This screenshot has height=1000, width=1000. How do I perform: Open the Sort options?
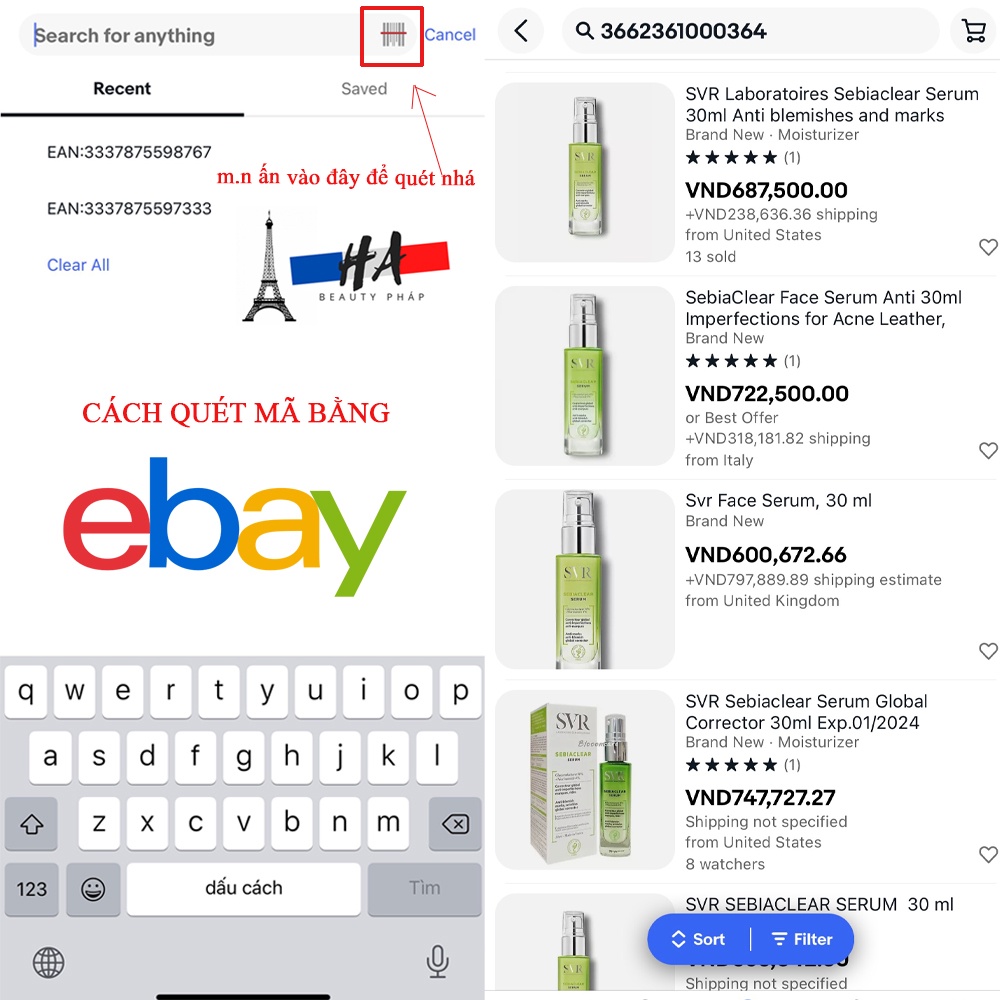(x=698, y=939)
